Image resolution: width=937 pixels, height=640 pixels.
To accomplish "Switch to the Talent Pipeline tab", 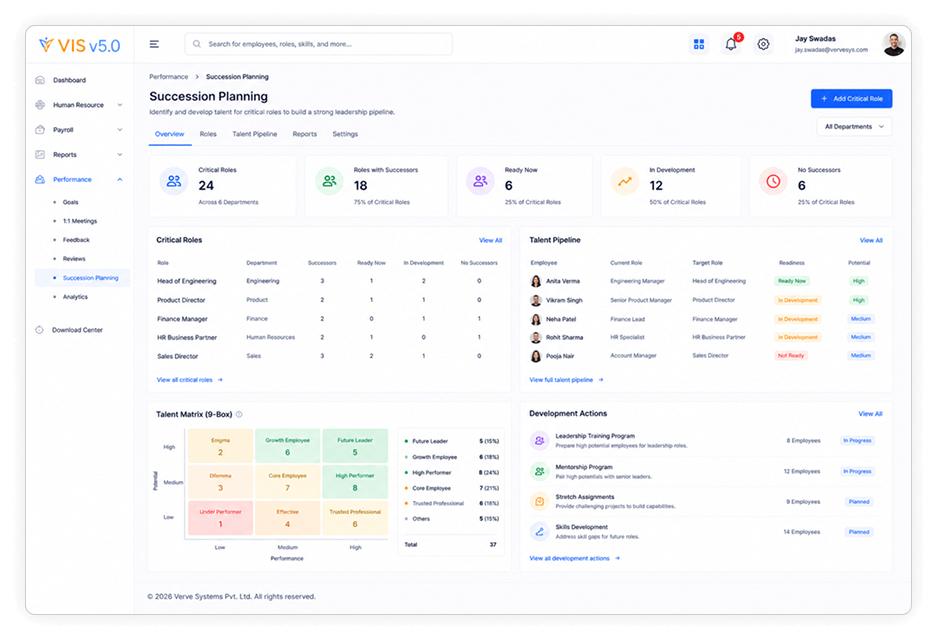I will click(255, 134).
